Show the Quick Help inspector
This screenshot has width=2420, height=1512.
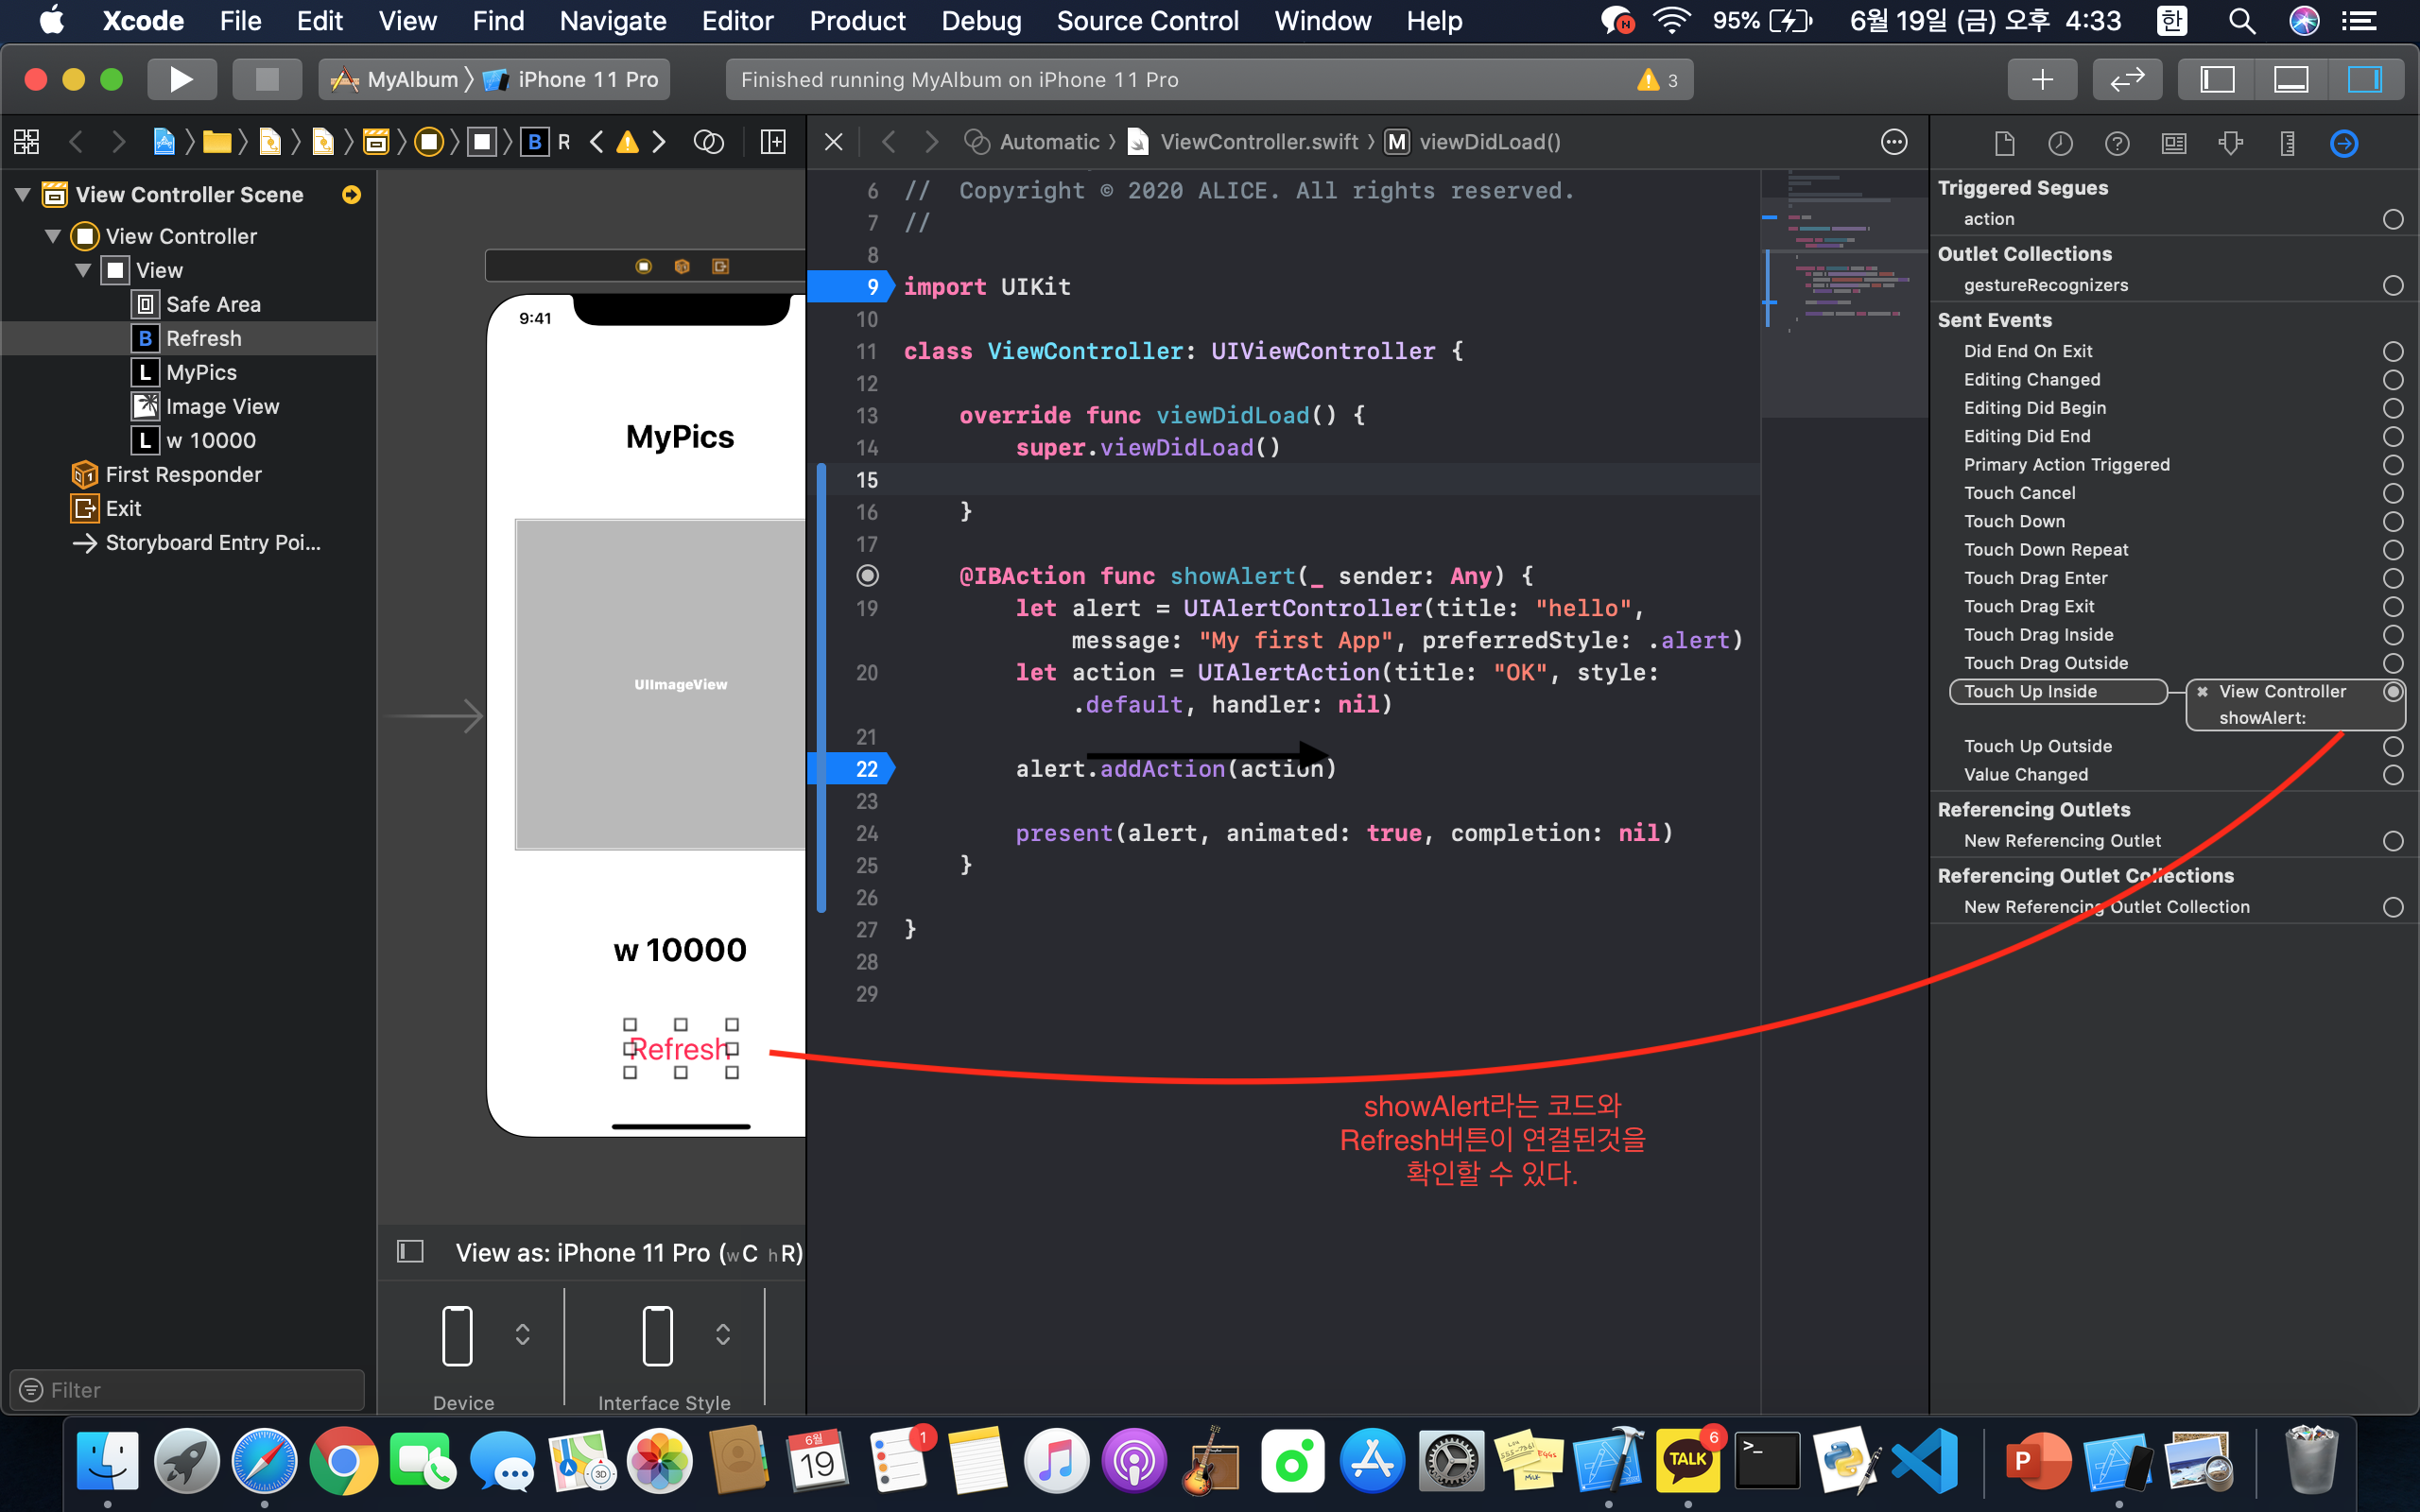point(2116,143)
